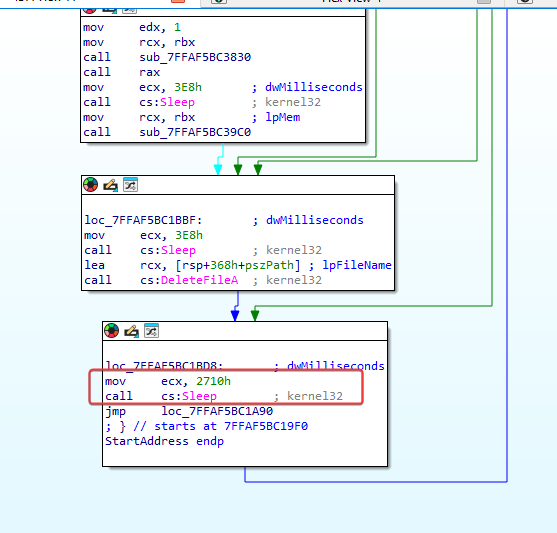Open color palette icon on loc_7FFAF5BC1BD8 block

(x=112, y=331)
